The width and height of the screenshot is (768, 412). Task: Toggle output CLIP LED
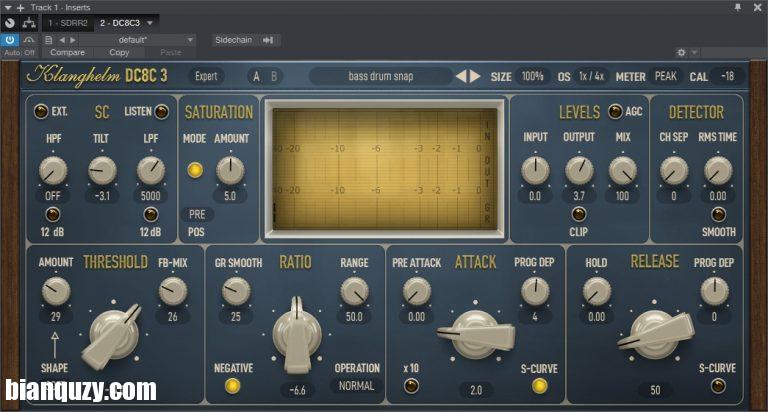tap(579, 214)
